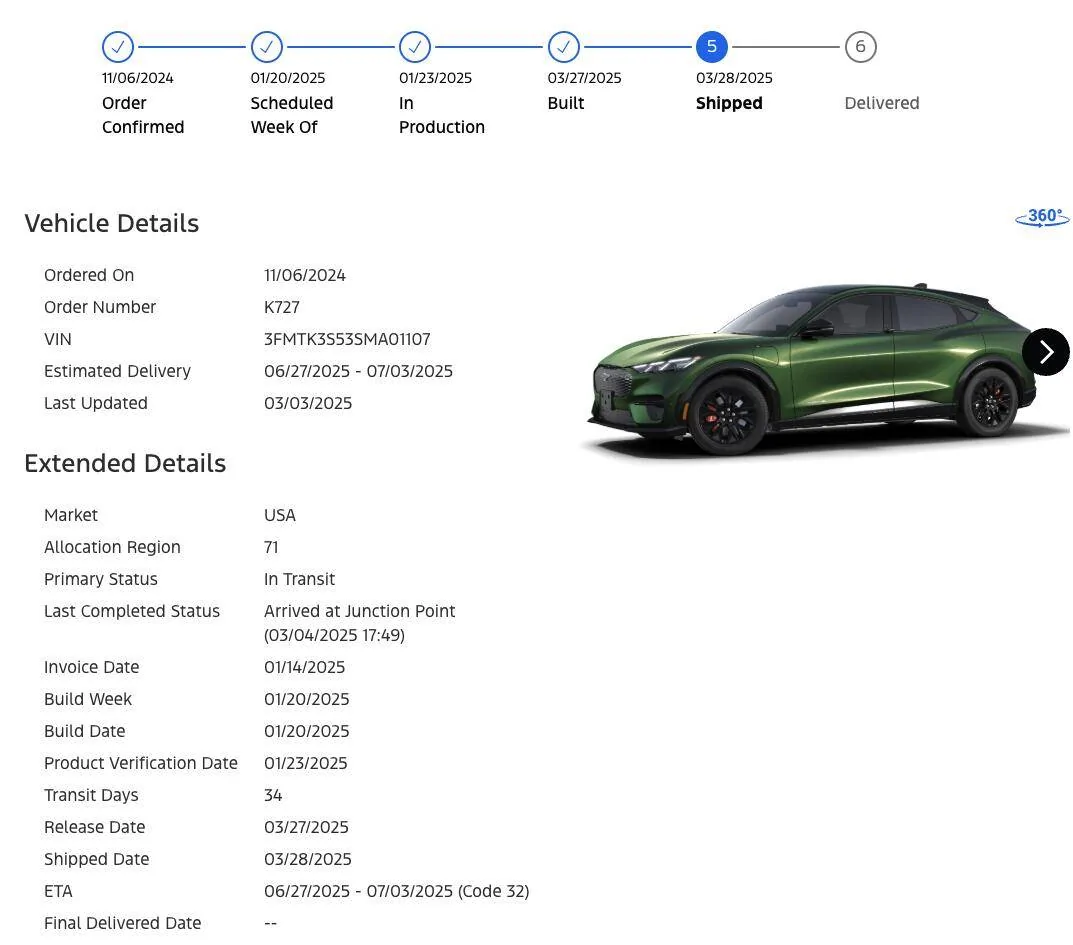Click the Order Confirmed step label
Viewport: 1073px width, 945px height.
[143, 115]
